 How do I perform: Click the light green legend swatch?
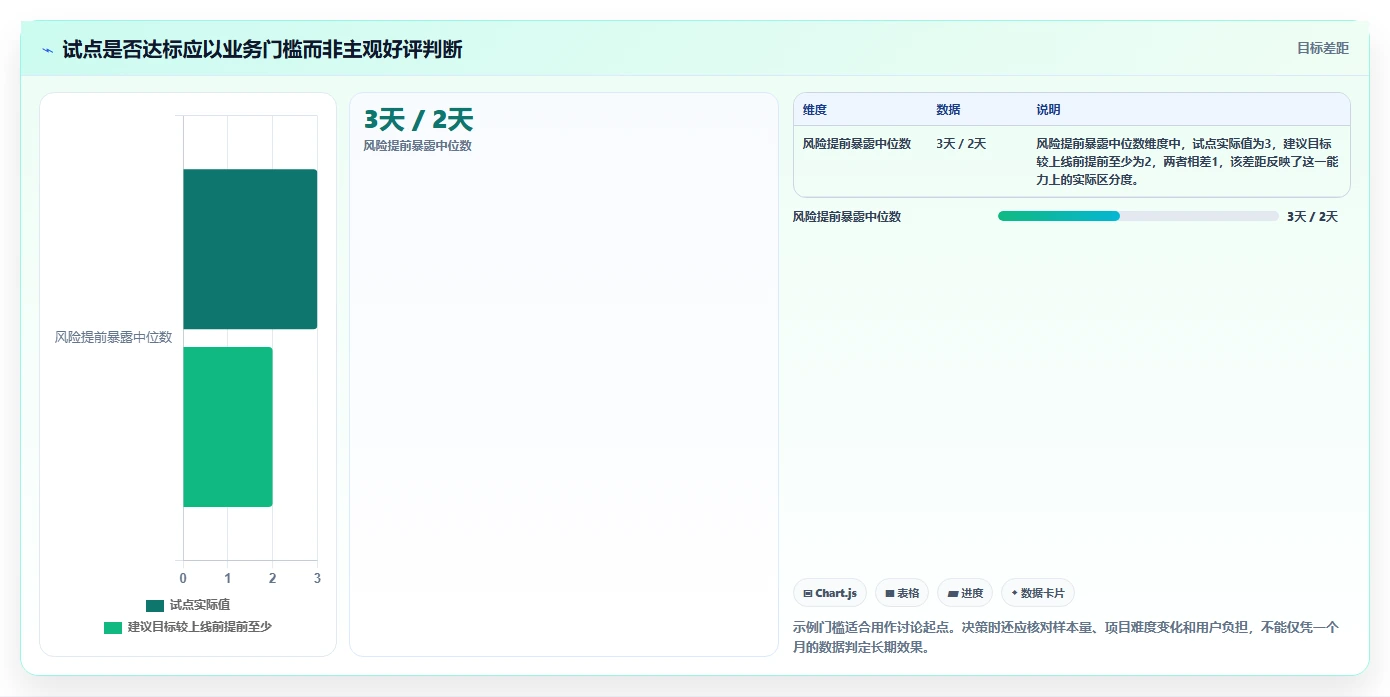tap(113, 627)
